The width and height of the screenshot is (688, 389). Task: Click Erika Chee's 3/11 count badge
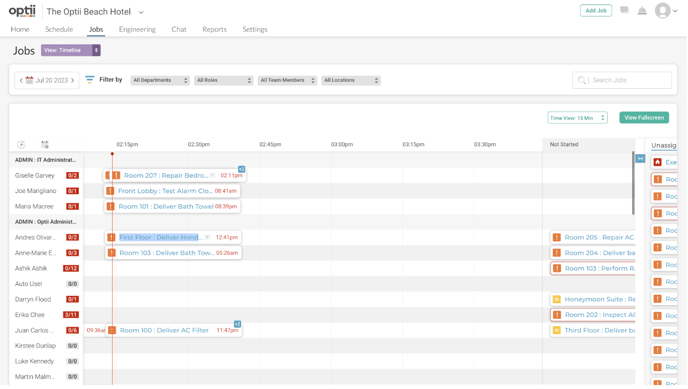pyautogui.click(x=71, y=315)
